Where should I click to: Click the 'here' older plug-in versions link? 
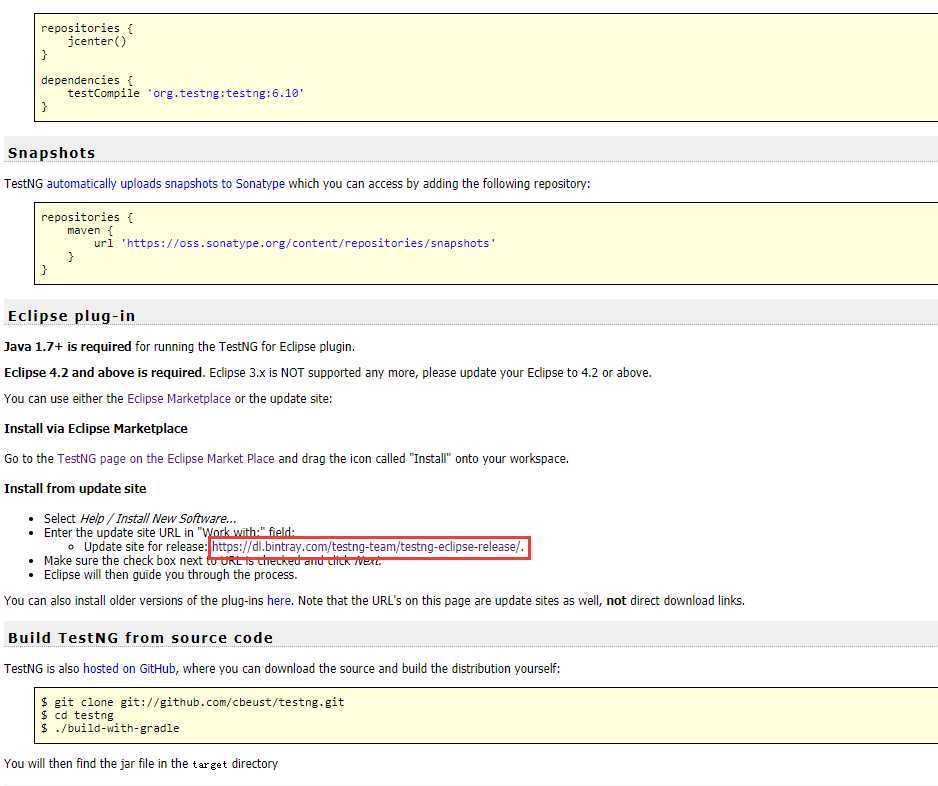279,601
